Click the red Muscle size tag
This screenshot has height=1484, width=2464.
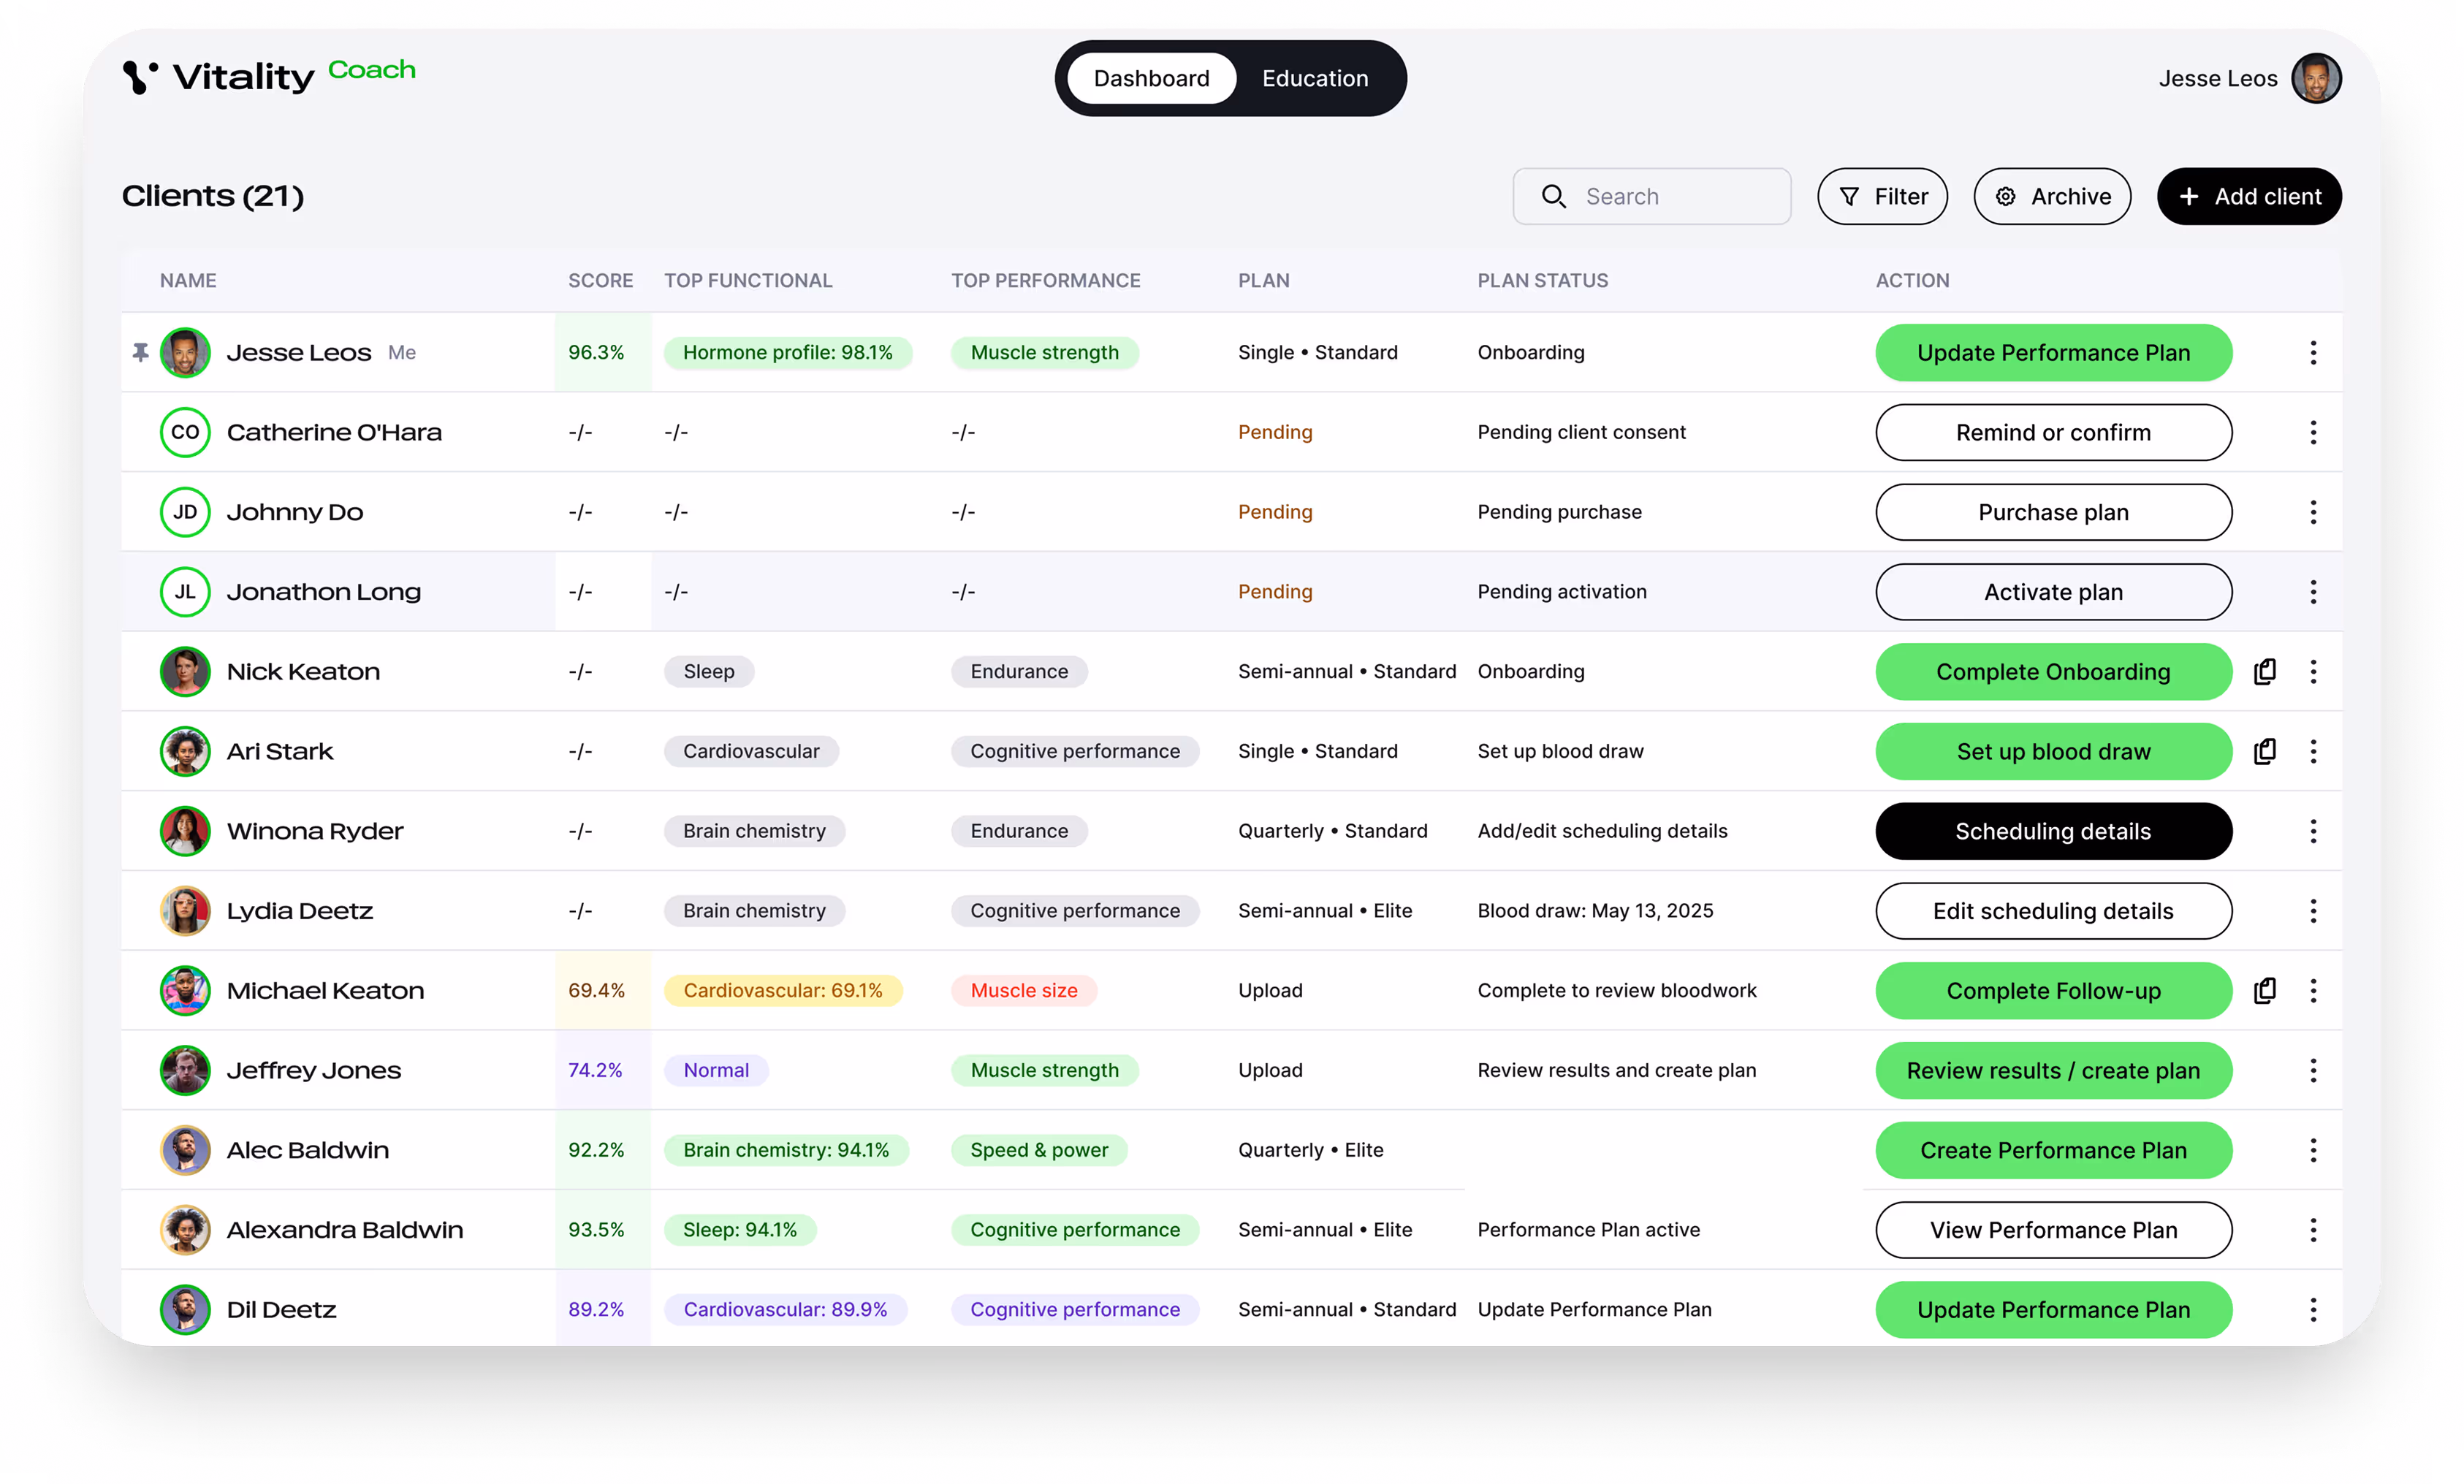click(x=1024, y=990)
